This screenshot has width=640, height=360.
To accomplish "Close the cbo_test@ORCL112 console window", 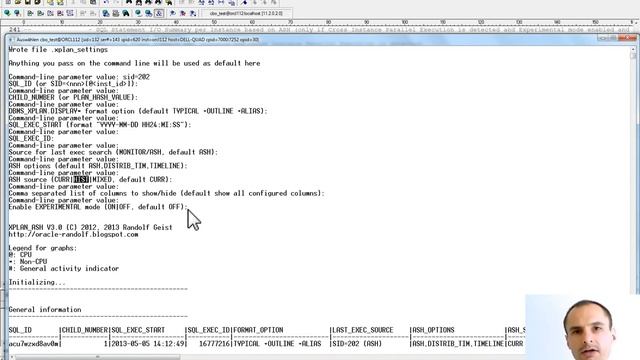I will (x=629, y=38).
